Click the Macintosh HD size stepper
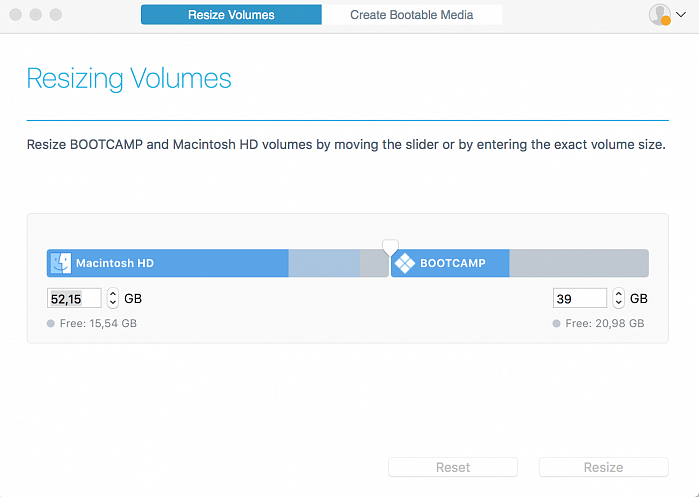This screenshot has height=497, width=699. click(113, 298)
